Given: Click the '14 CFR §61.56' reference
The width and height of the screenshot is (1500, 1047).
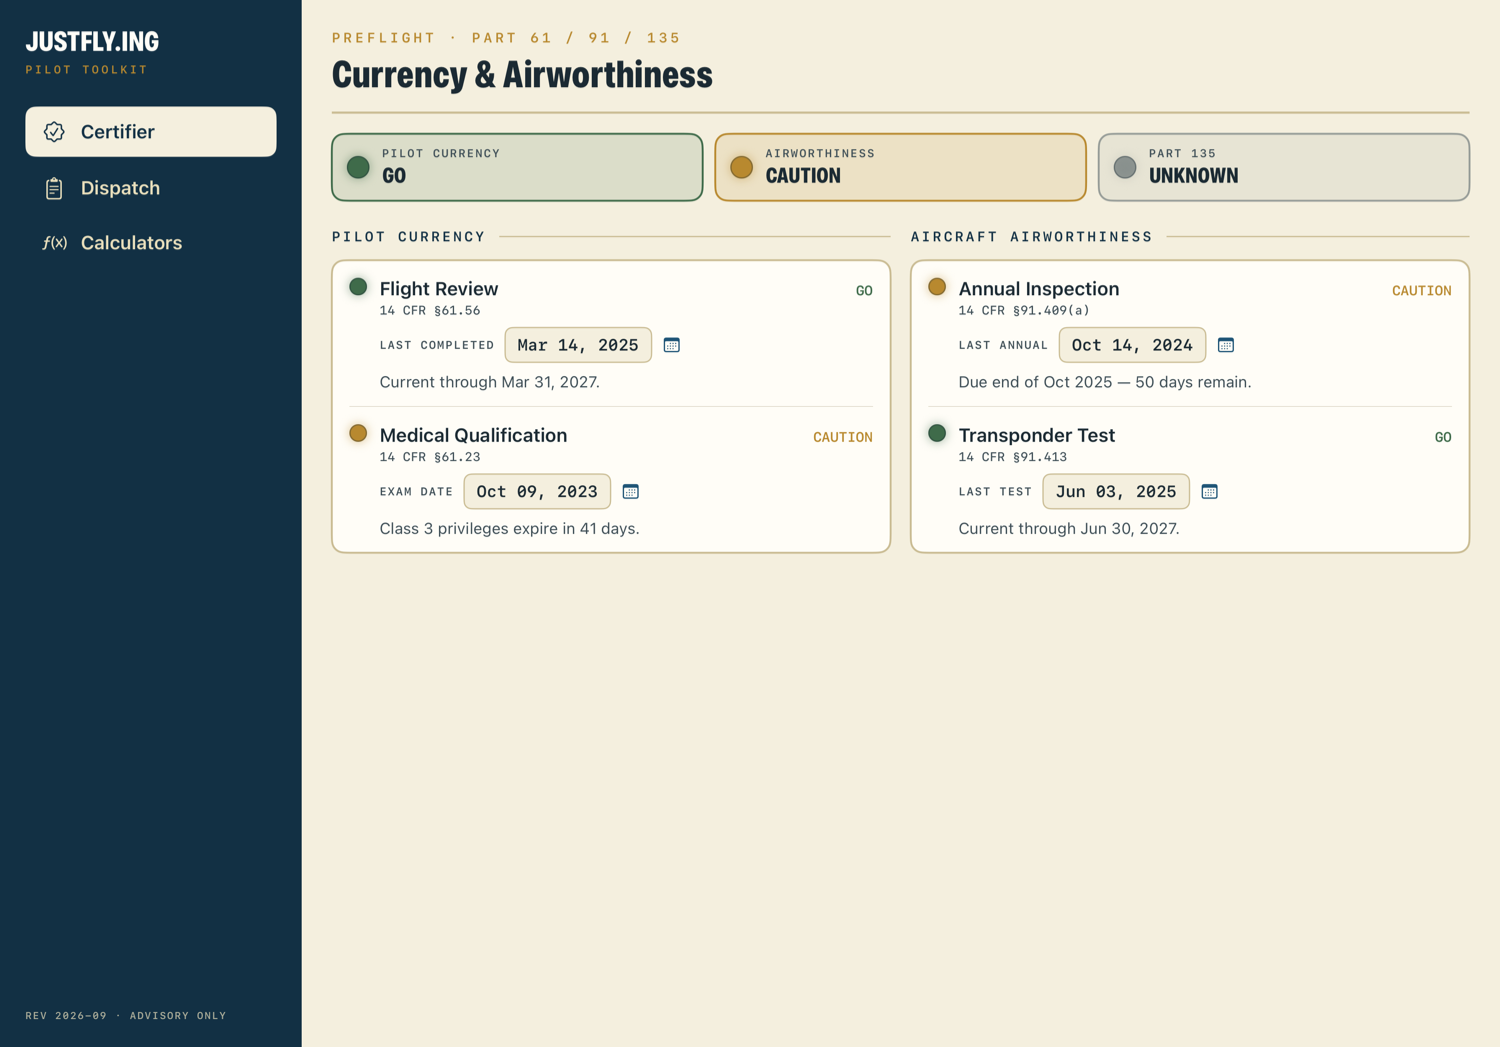Looking at the screenshot, I should (430, 311).
